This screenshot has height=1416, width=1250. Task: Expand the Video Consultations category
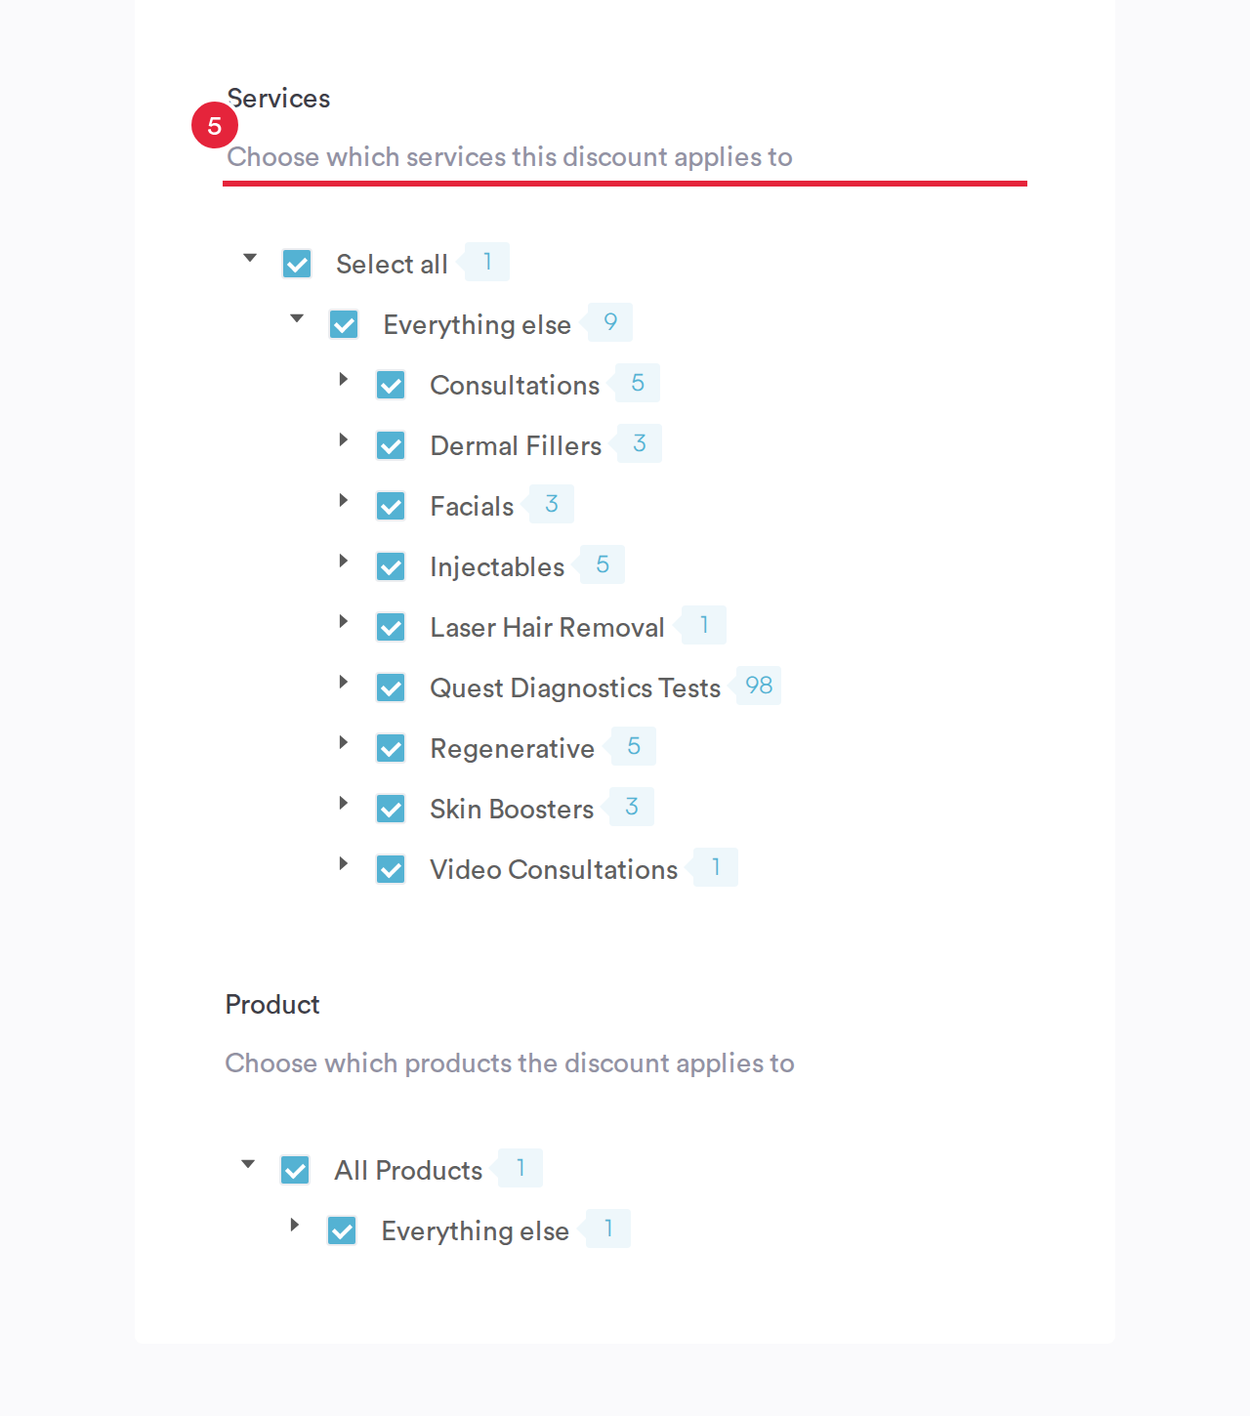(x=343, y=863)
